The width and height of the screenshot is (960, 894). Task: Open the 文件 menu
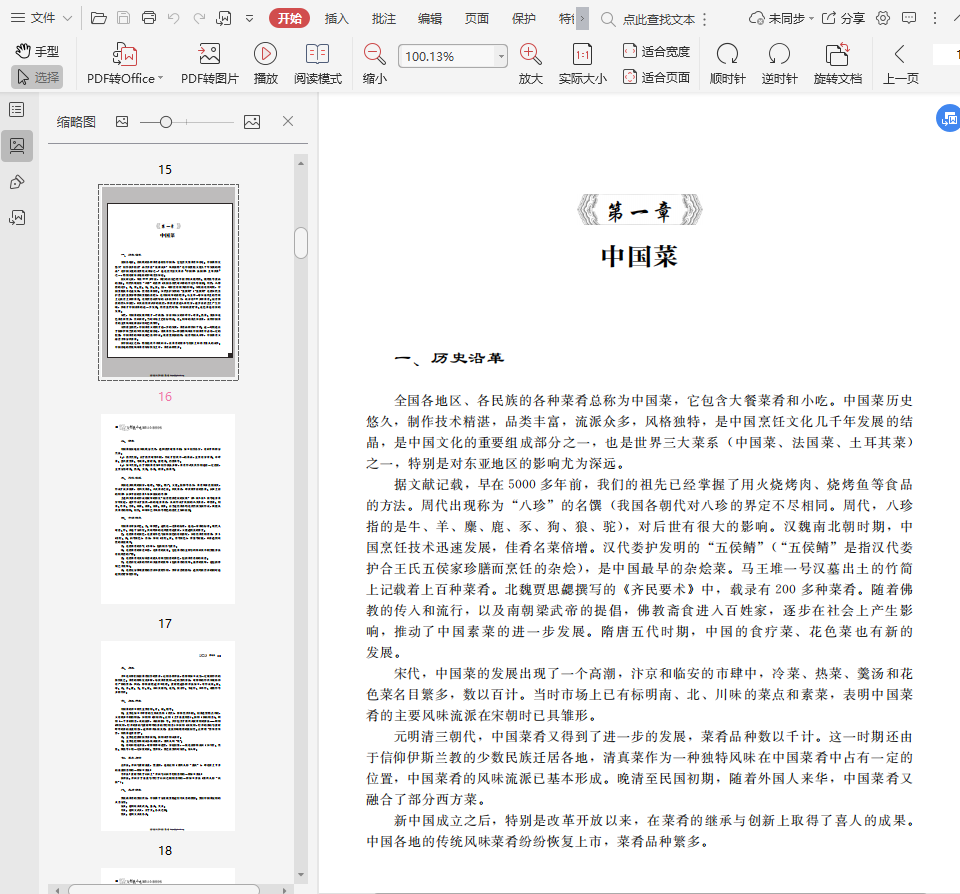point(42,18)
